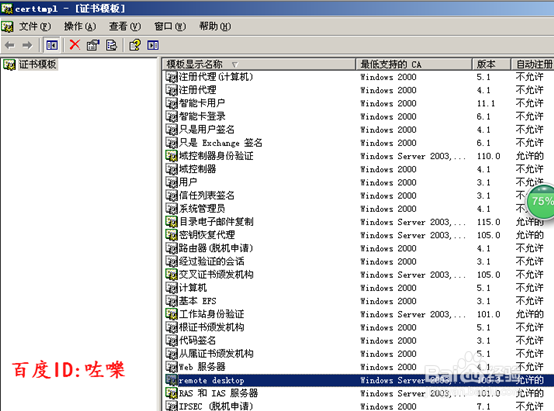Viewport: 554px width, 411px height.
Task: Select 根证书颁发机构 template
Action: pyautogui.click(x=212, y=327)
